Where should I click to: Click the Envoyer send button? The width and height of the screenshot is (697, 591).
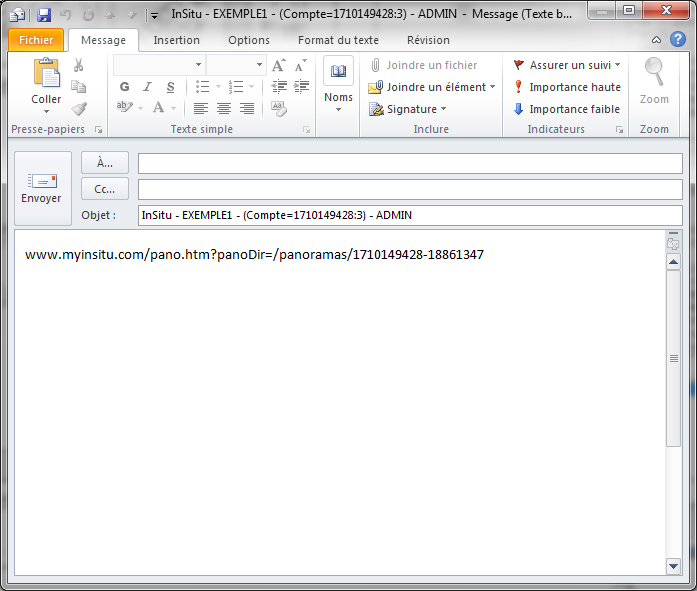[41, 187]
